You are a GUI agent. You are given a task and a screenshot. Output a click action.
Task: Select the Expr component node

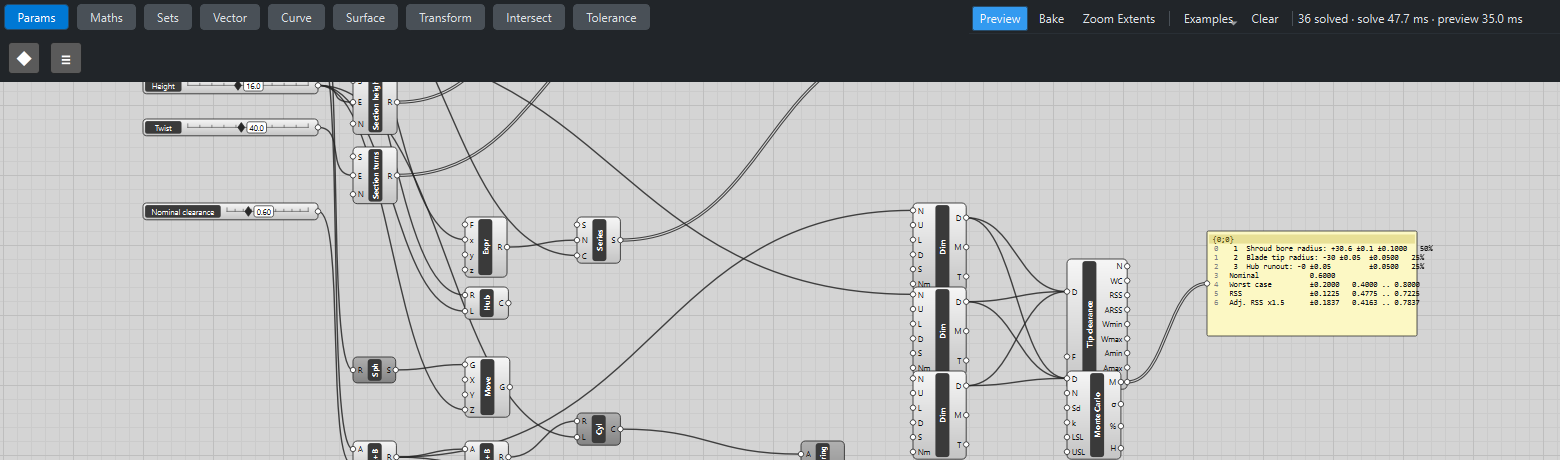point(486,246)
